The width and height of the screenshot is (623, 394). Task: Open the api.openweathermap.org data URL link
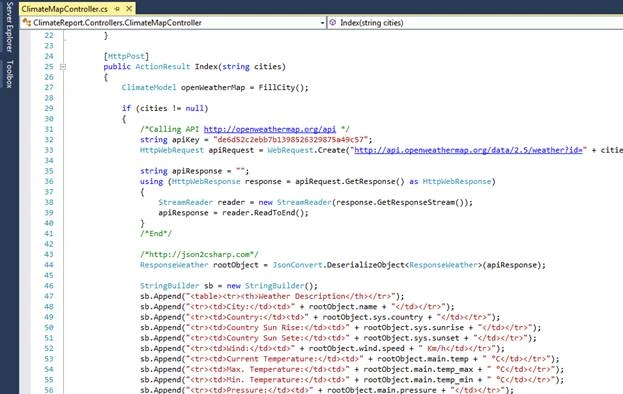tap(468, 150)
